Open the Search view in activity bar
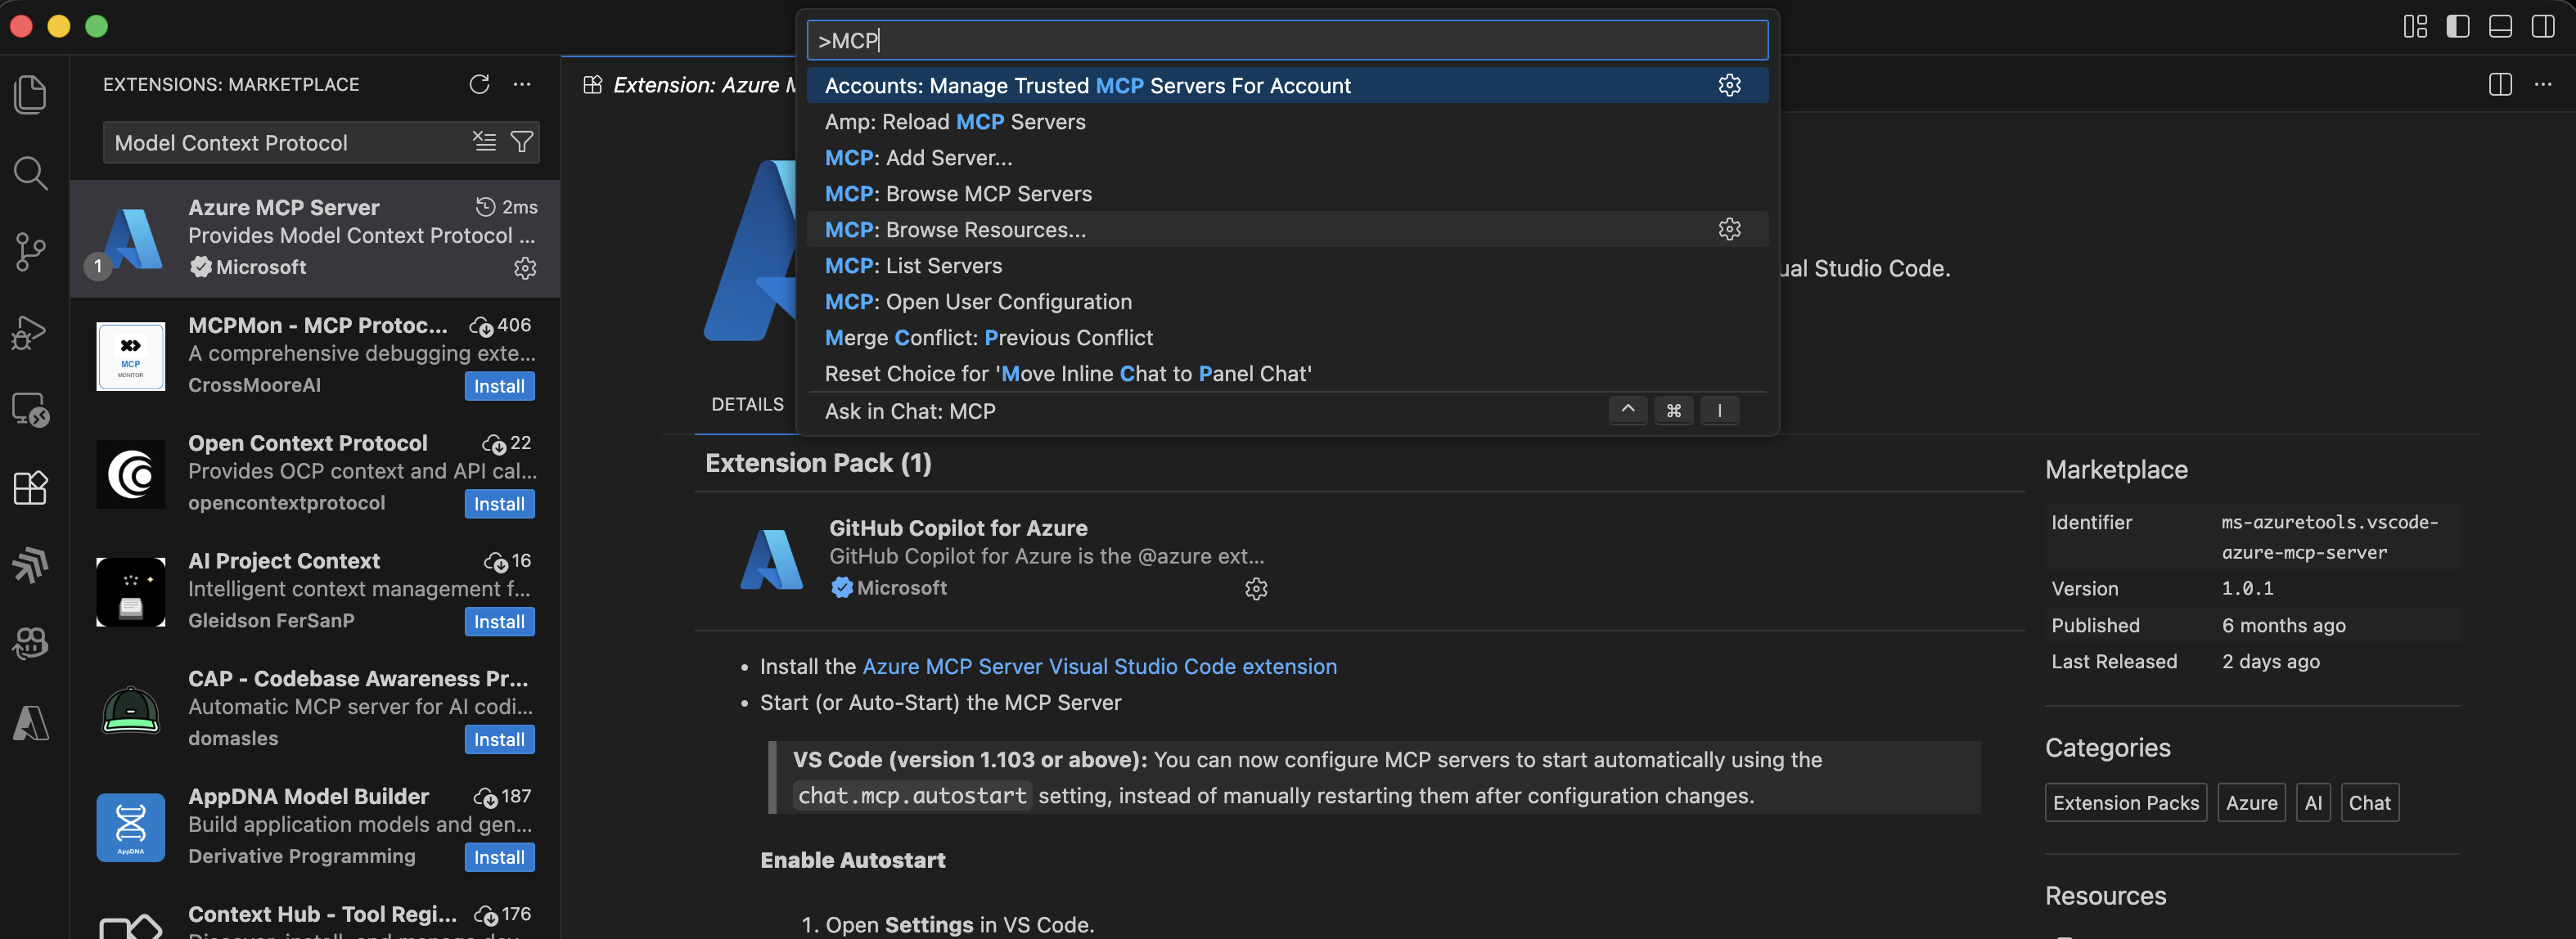The width and height of the screenshot is (2576, 939). 30,173
